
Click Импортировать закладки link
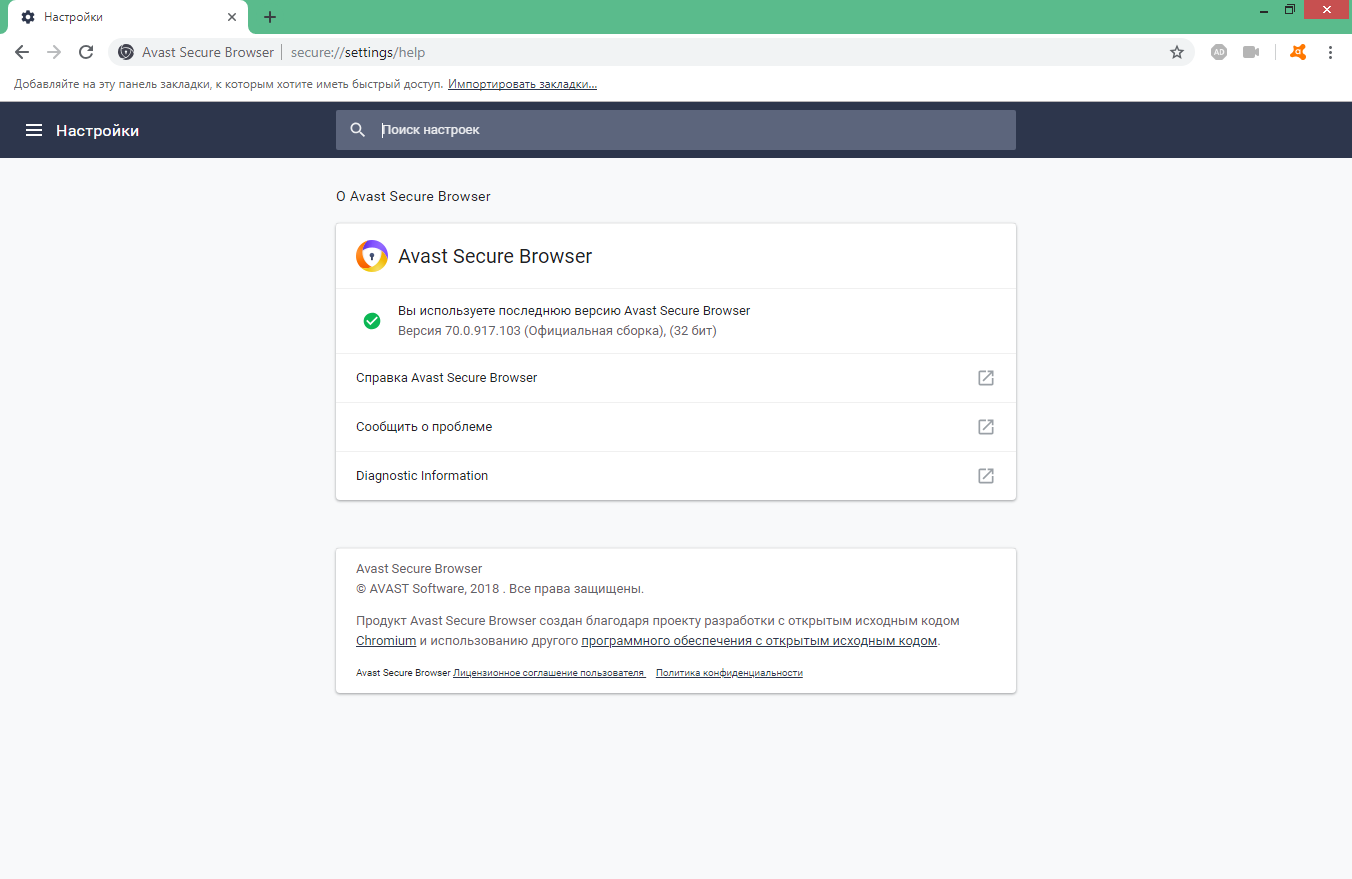(522, 85)
